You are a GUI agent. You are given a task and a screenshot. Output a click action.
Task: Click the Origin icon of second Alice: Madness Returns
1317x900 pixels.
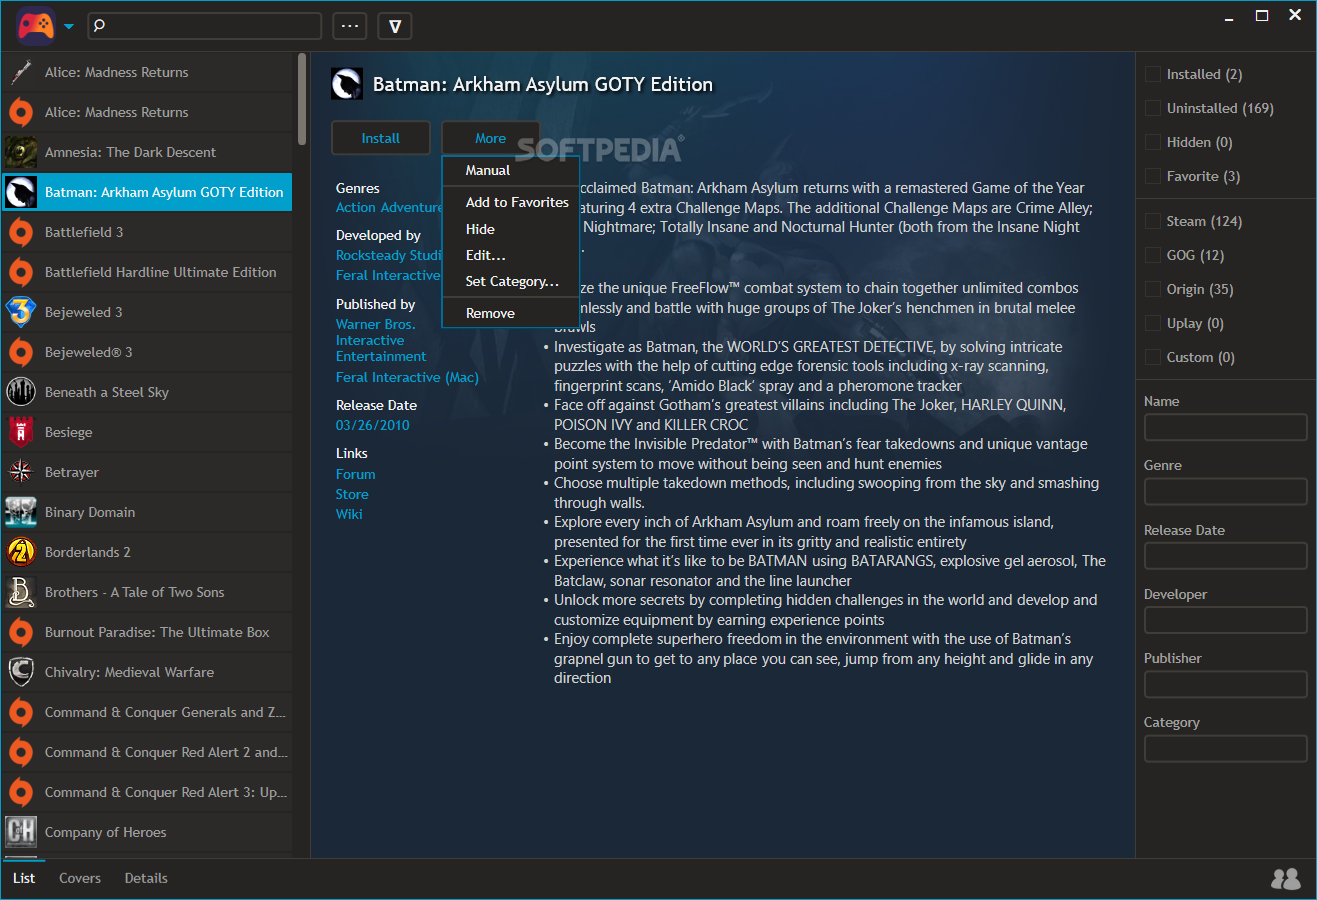coord(21,112)
